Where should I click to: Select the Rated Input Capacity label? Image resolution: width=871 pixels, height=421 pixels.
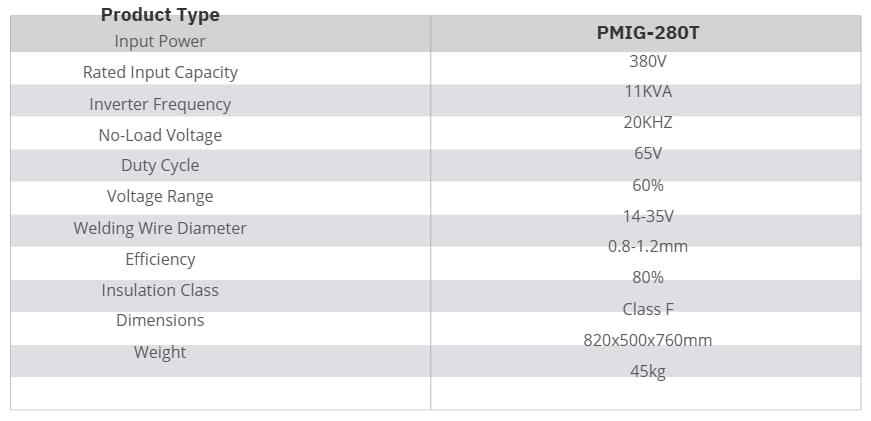(160, 72)
